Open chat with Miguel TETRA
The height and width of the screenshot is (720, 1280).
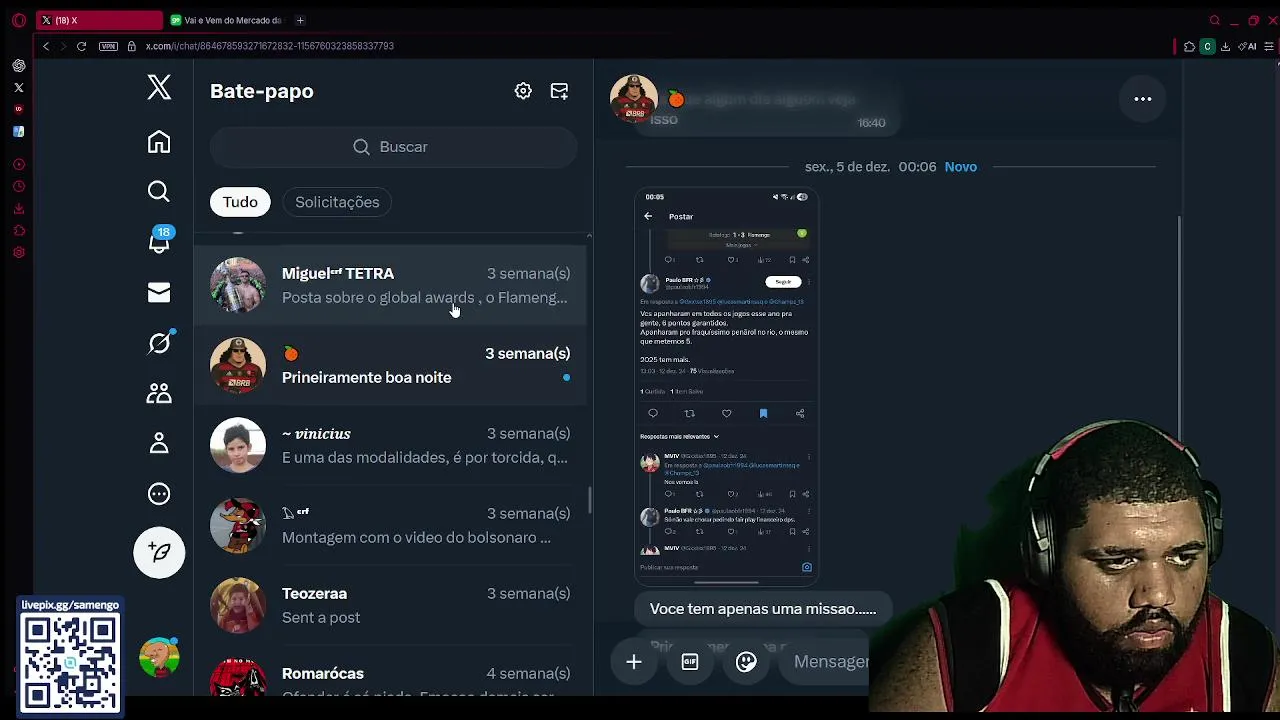389,285
